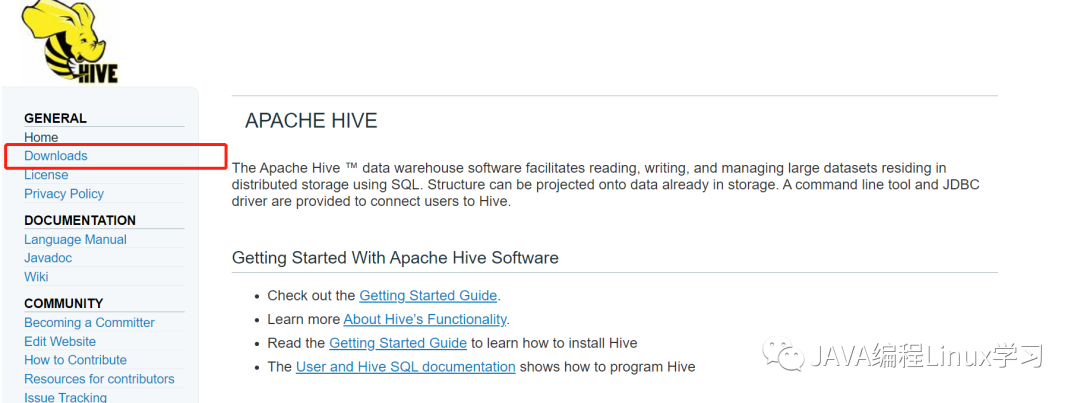This screenshot has height=403, width=1080.
Task: Open the Language Manual documentation link
Action: click(75, 239)
